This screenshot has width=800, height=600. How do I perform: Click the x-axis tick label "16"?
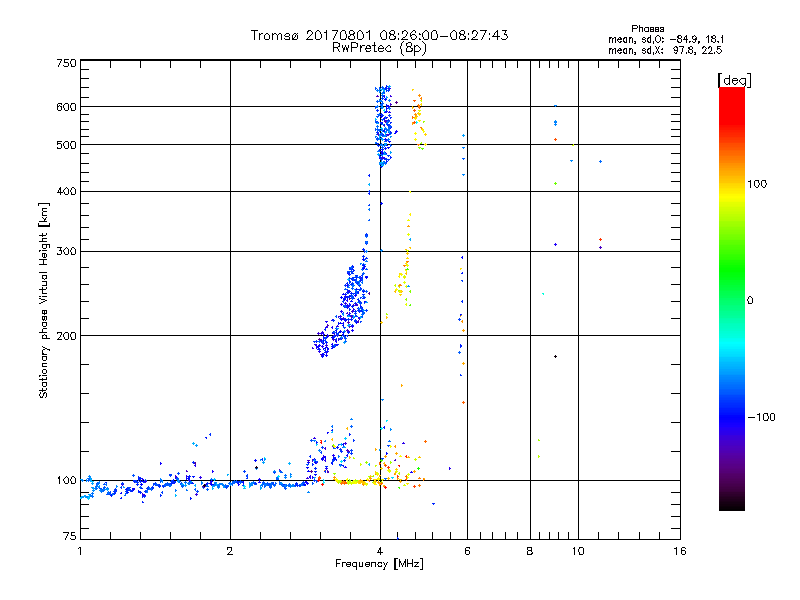tap(680, 551)
